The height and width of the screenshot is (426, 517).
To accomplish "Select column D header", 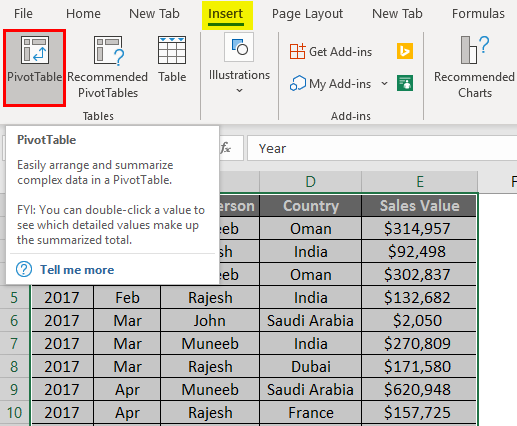I will 310,182.
